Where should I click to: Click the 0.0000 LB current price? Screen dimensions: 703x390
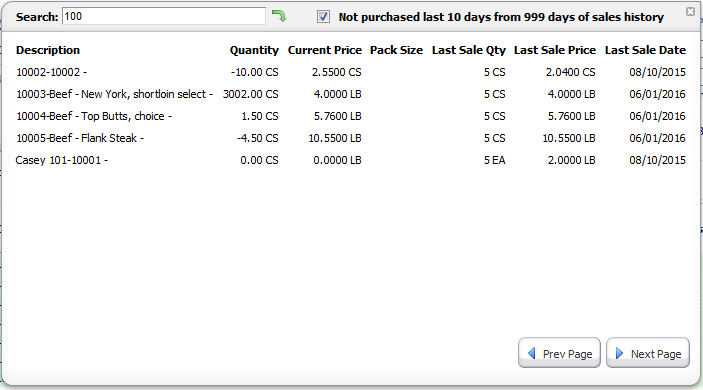(337, 160)
